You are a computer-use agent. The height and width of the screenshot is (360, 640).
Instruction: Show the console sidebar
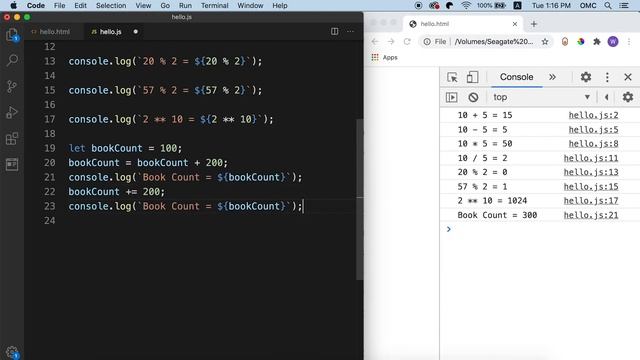(x=451, y=97)
